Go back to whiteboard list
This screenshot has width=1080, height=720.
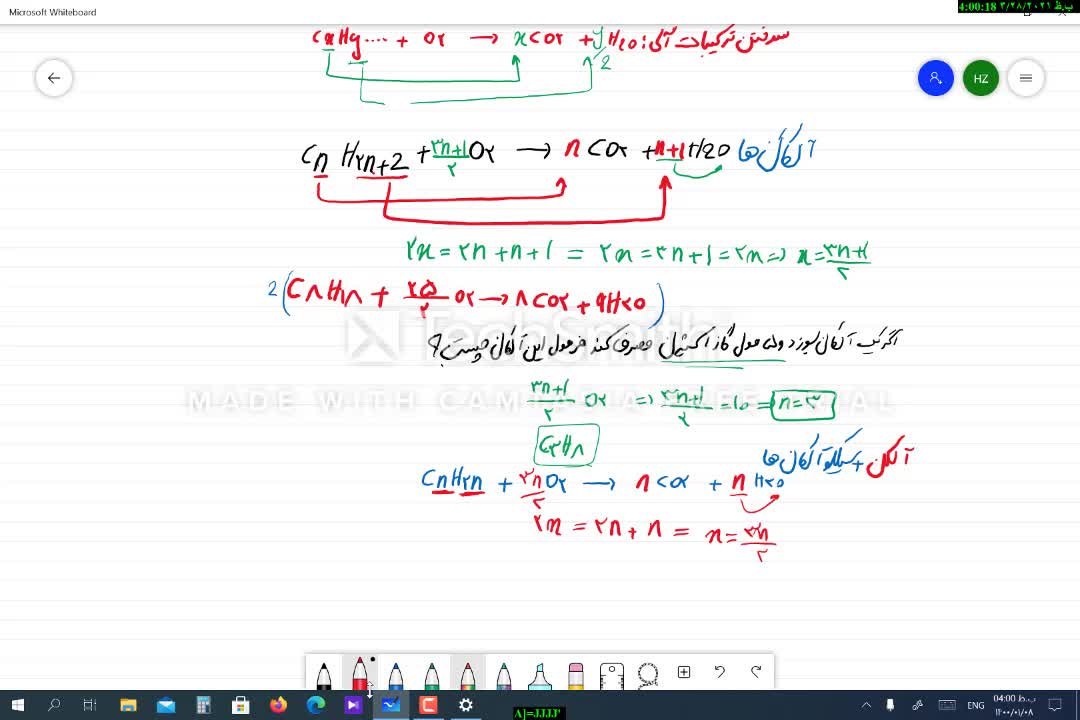[x=54, y=78]
